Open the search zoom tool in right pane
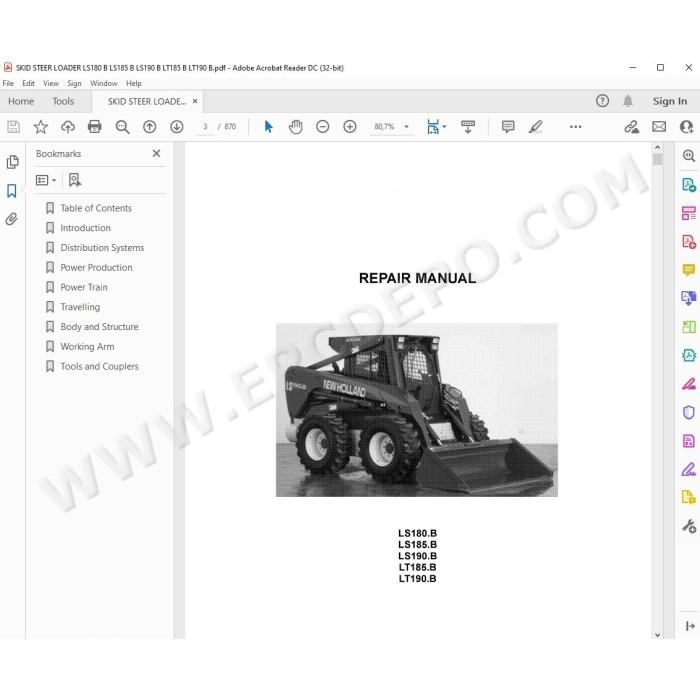 [x=689, y=156]
